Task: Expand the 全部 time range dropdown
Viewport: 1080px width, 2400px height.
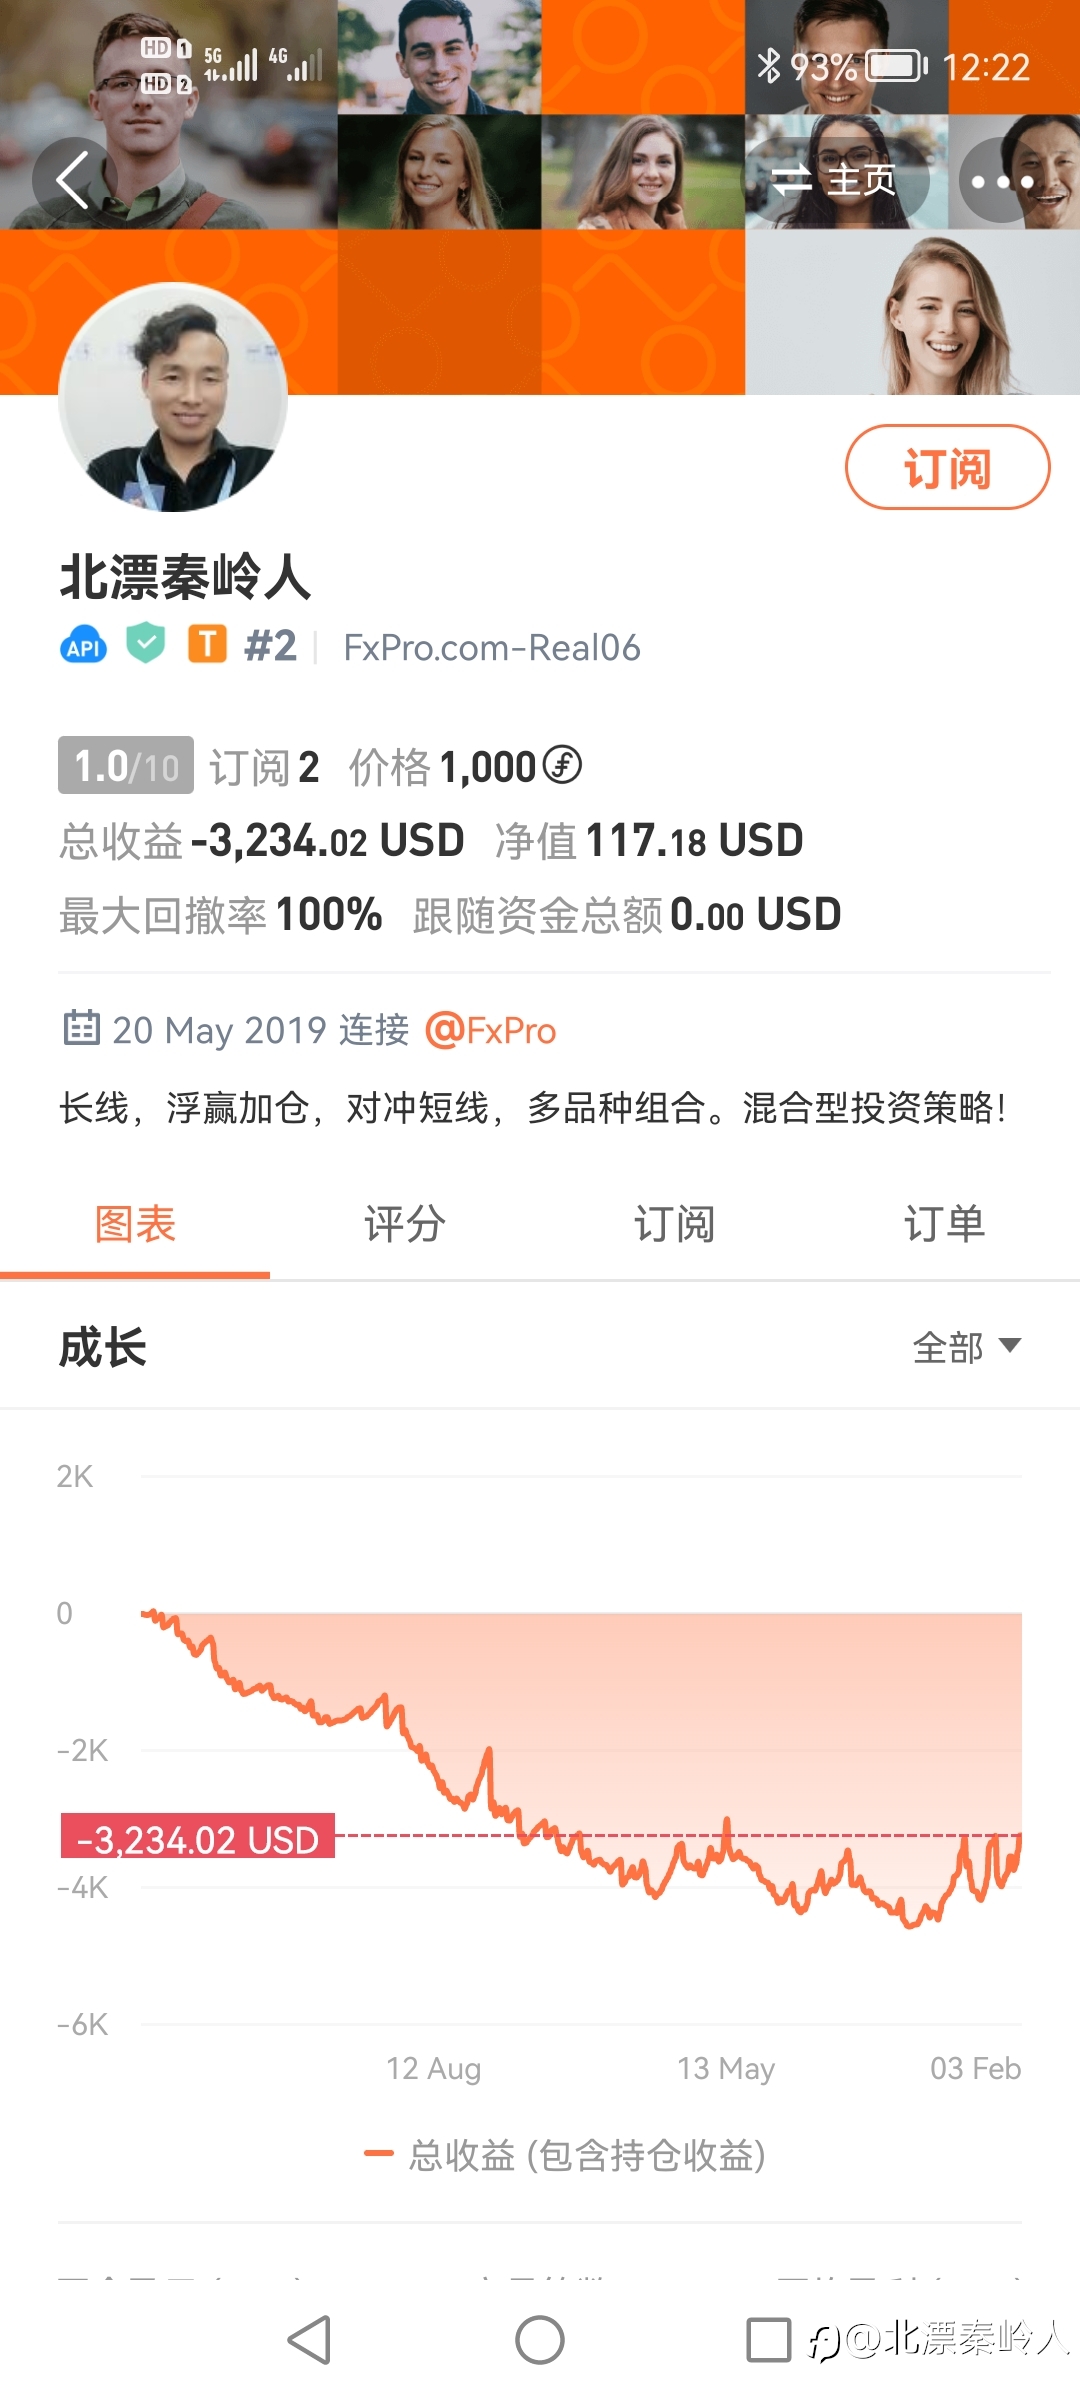Action: pos(967,1347)
